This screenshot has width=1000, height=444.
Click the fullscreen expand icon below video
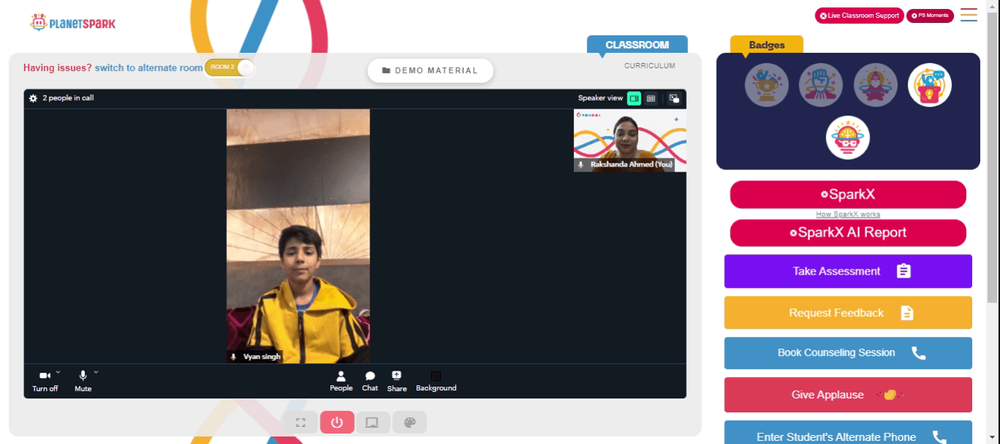[x=301, y=422]
